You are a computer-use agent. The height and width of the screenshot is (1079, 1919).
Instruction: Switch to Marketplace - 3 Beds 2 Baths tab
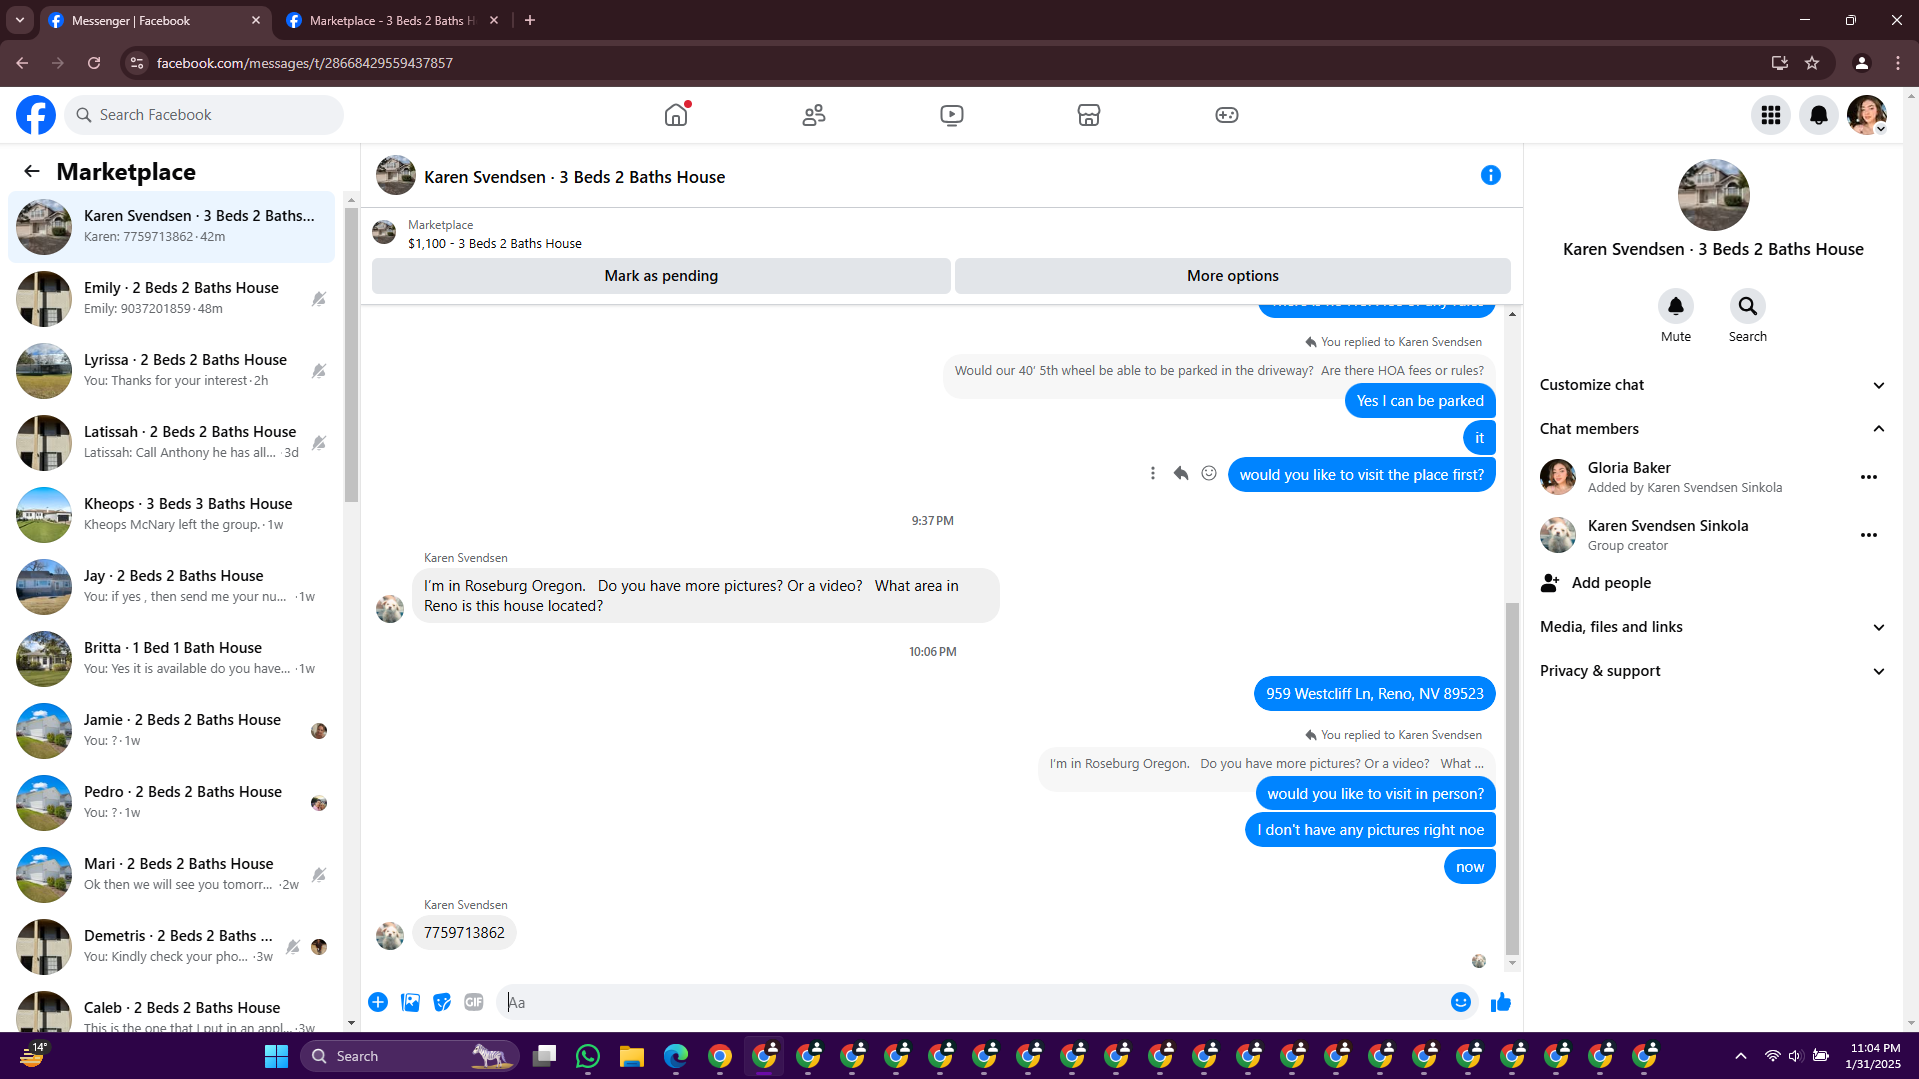(x=393, y=20)
